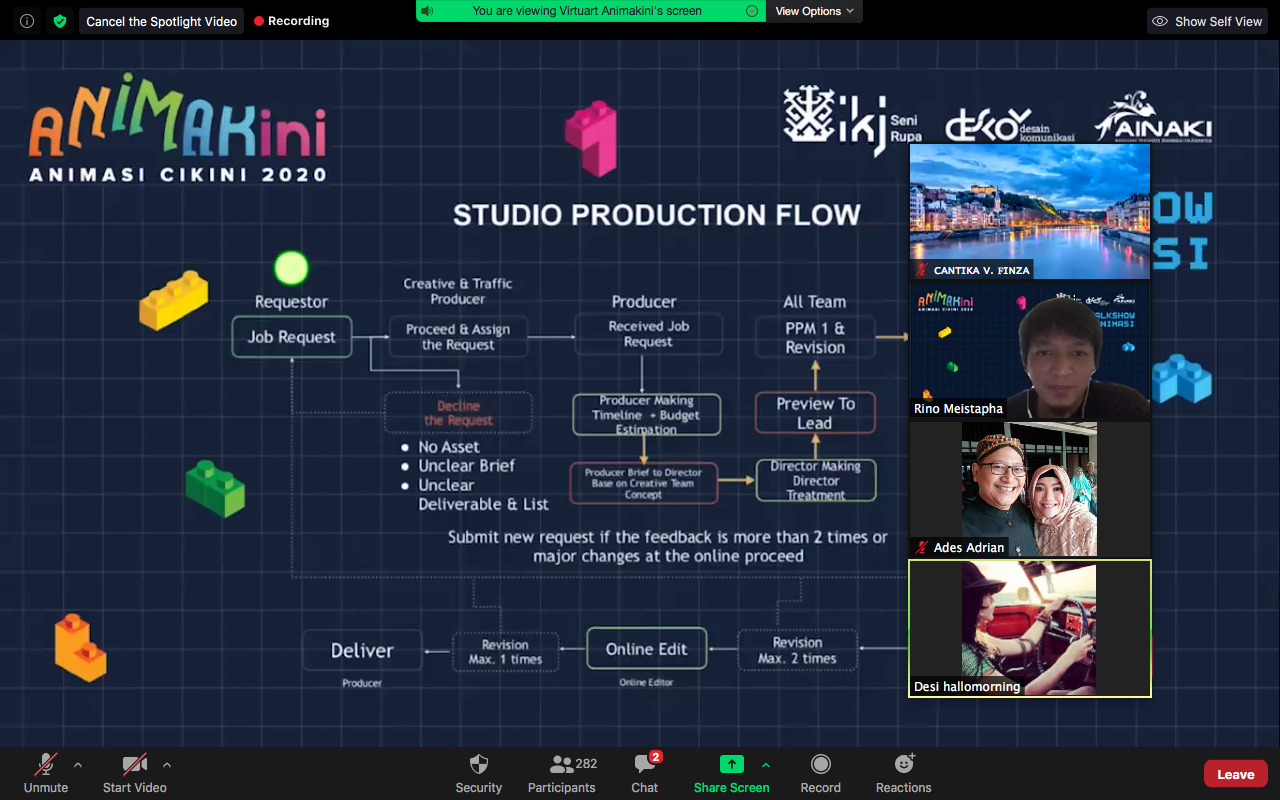Viewport: 1280px width, 800px height.
Task: Click the Producer Making Timeline + Budget Estimation box
Action: pos(646,415)
